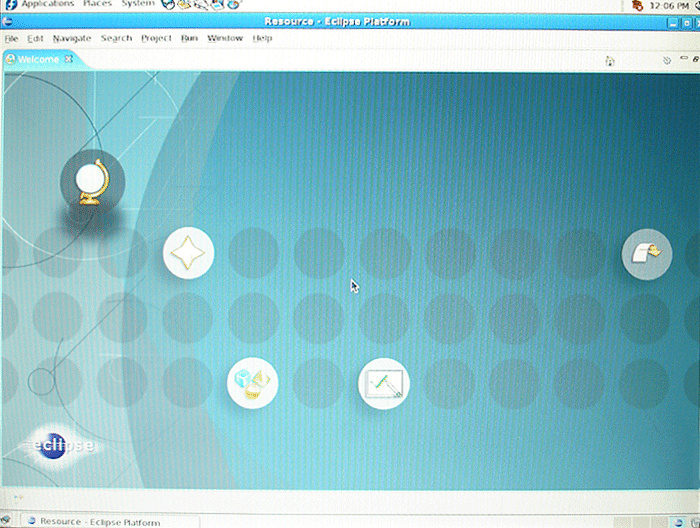Open the System panel menu

coord(138,4)
